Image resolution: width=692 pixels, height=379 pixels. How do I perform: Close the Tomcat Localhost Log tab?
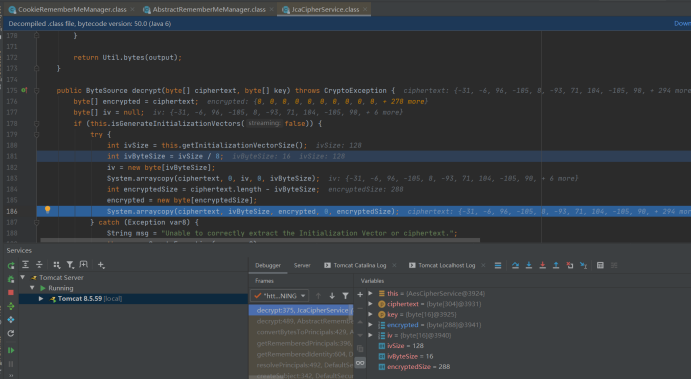(483, 265)
